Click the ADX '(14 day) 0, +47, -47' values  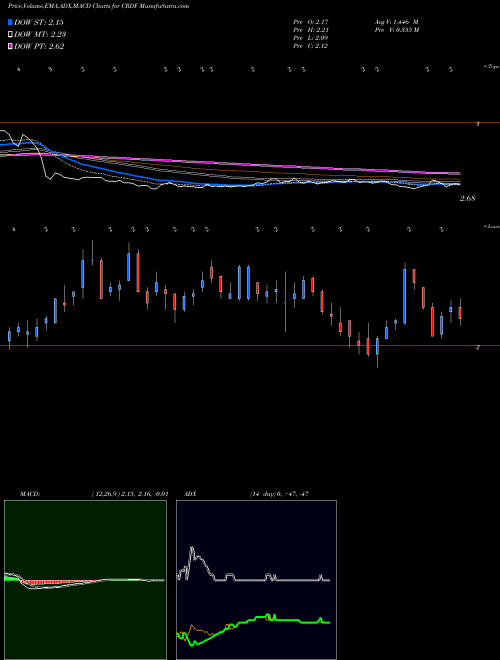point(279,494)
